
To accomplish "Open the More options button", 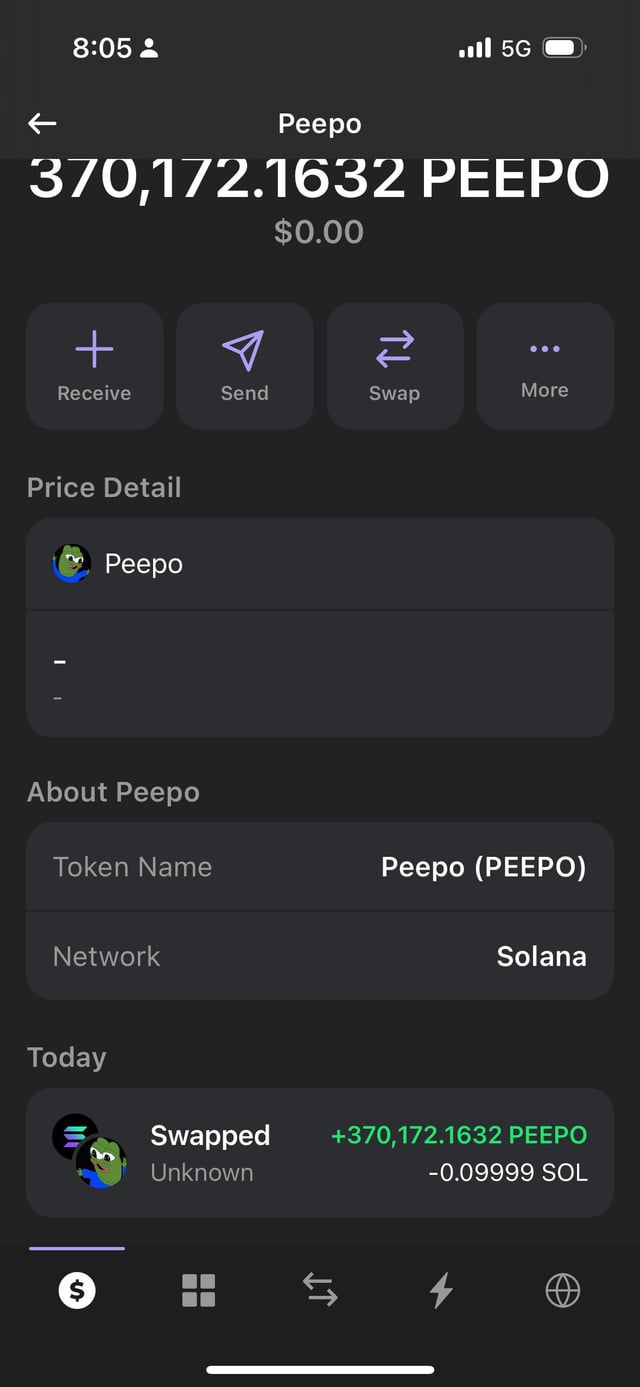I will (545, 366).
